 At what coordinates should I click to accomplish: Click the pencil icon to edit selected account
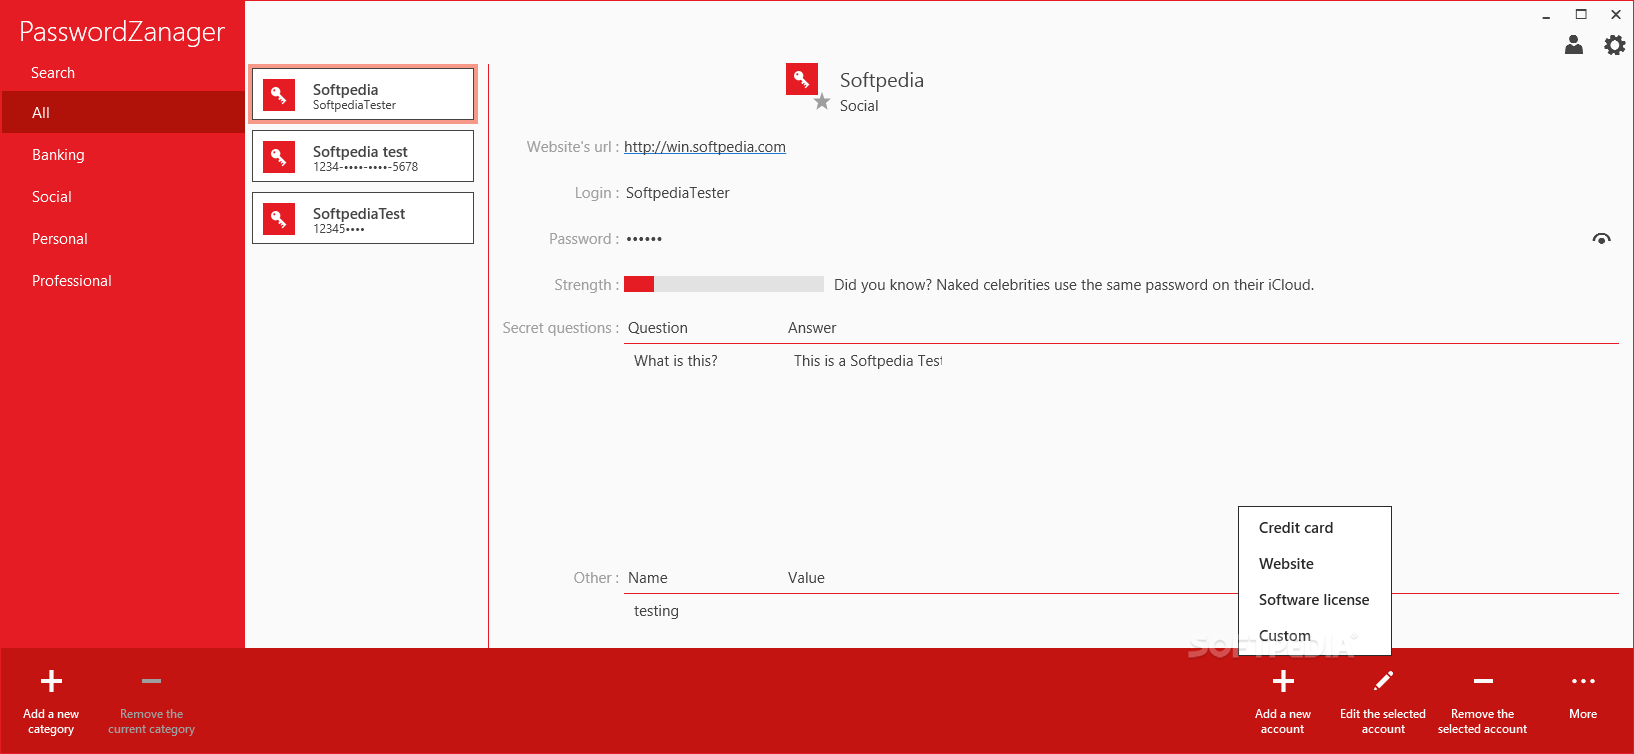[x=1383, y=681]
